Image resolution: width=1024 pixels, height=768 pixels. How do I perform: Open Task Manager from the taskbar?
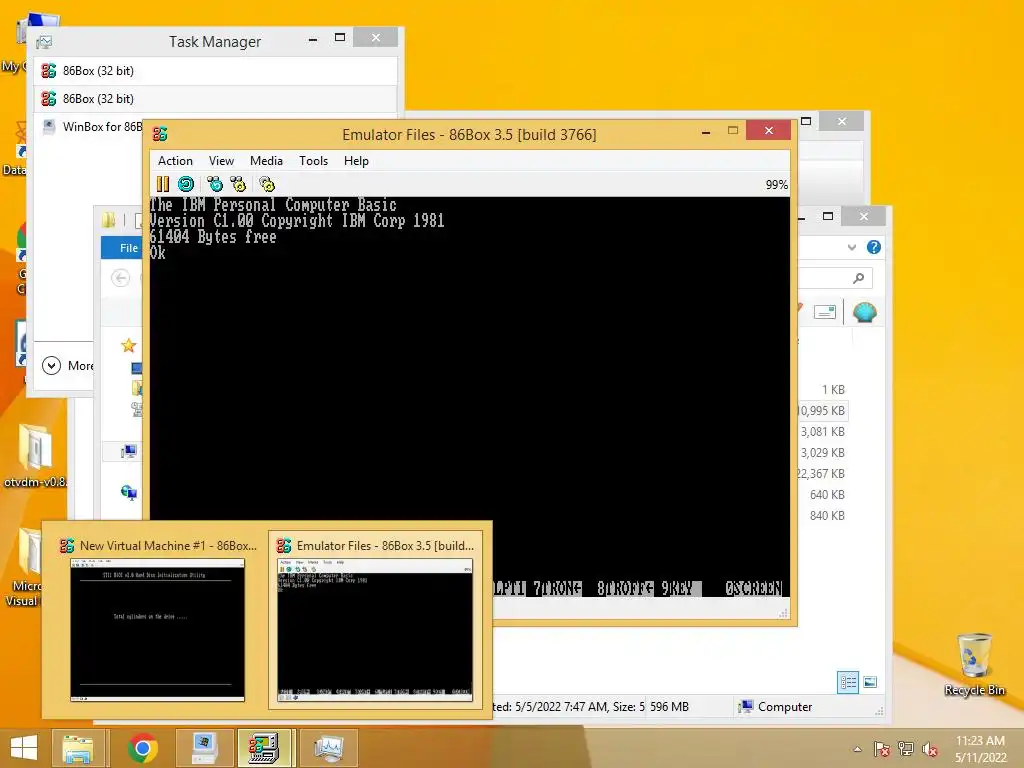pos(328,748)
